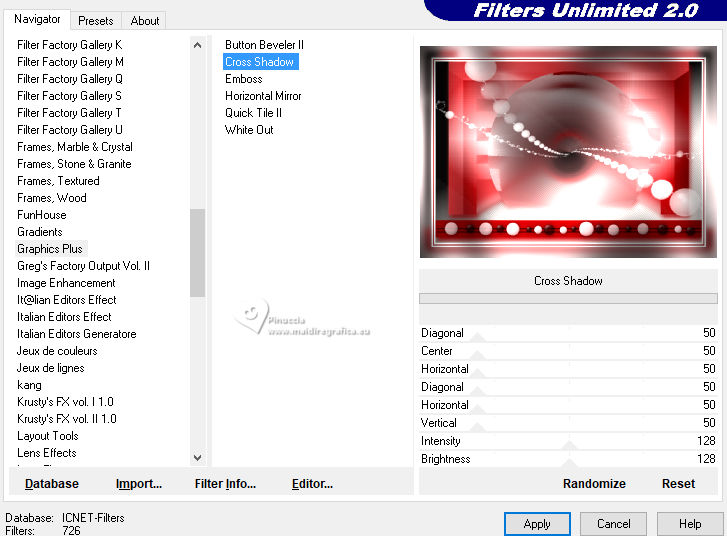Select Filter Factory Gallery U category
727x536 pixels.
70,130
